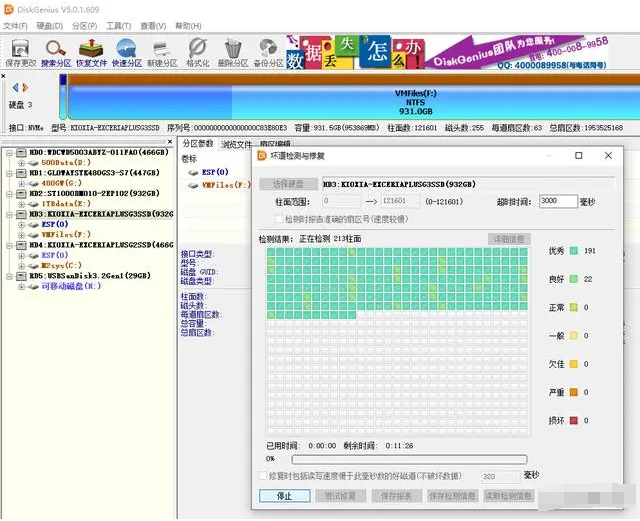The width and height of the screenshot is (640, 521).
Task: Go to previous disk with left arrow
Action: coord(16,87)
